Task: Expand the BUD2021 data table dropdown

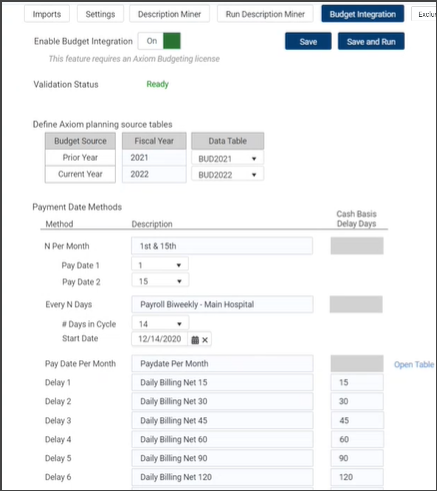Action: pos(227,158)
